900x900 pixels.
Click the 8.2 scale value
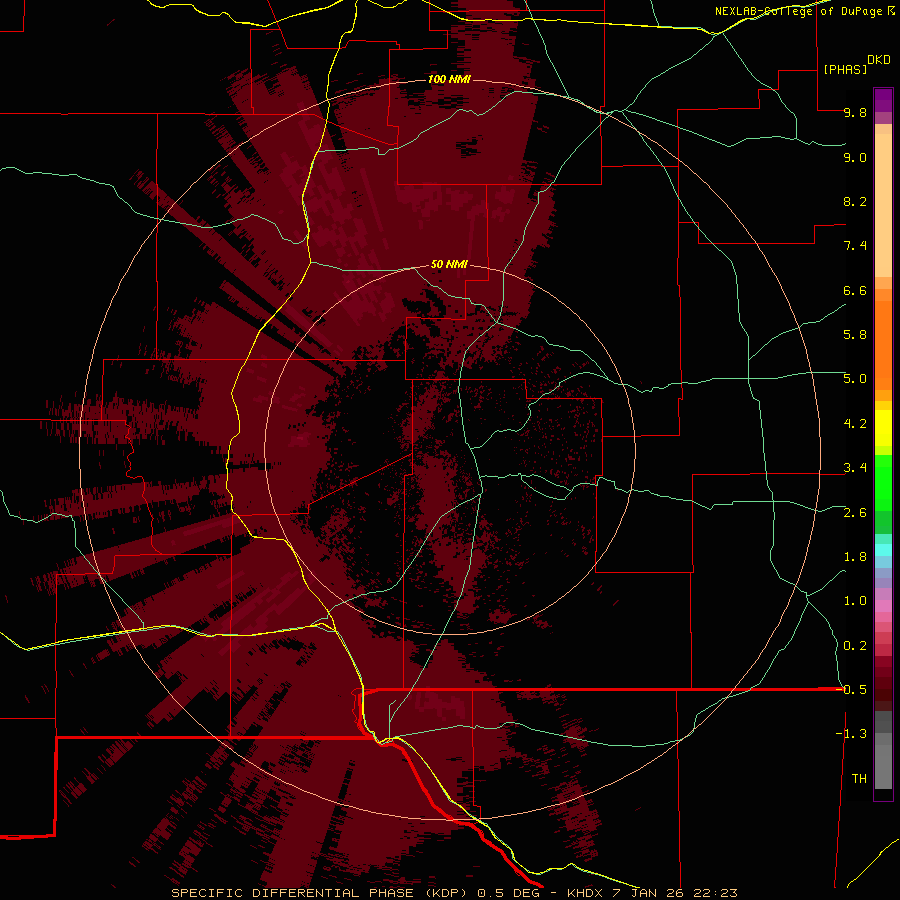855,201
